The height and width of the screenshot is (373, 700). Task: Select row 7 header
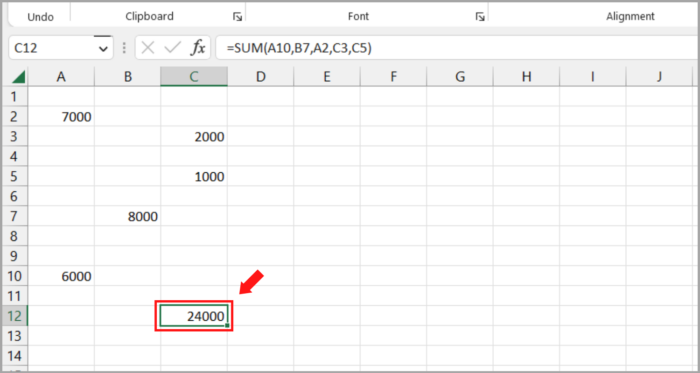[15, 216]
